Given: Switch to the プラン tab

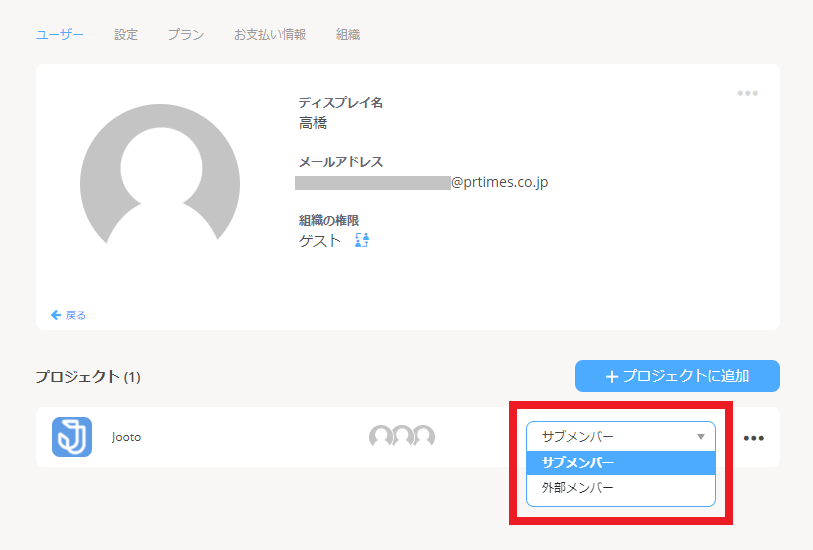Looking at the screenshot, I should (x=186, y=35).
